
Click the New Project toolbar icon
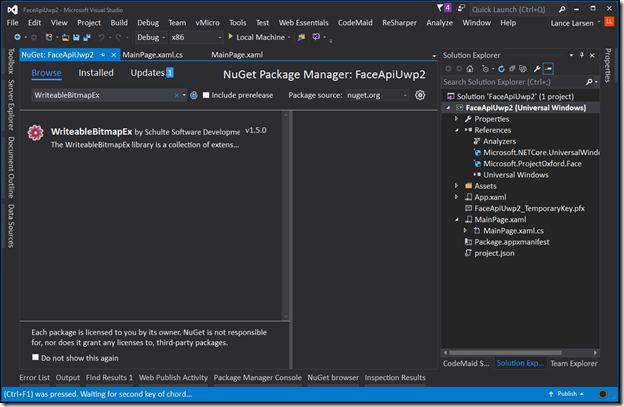tap(49, 37)
